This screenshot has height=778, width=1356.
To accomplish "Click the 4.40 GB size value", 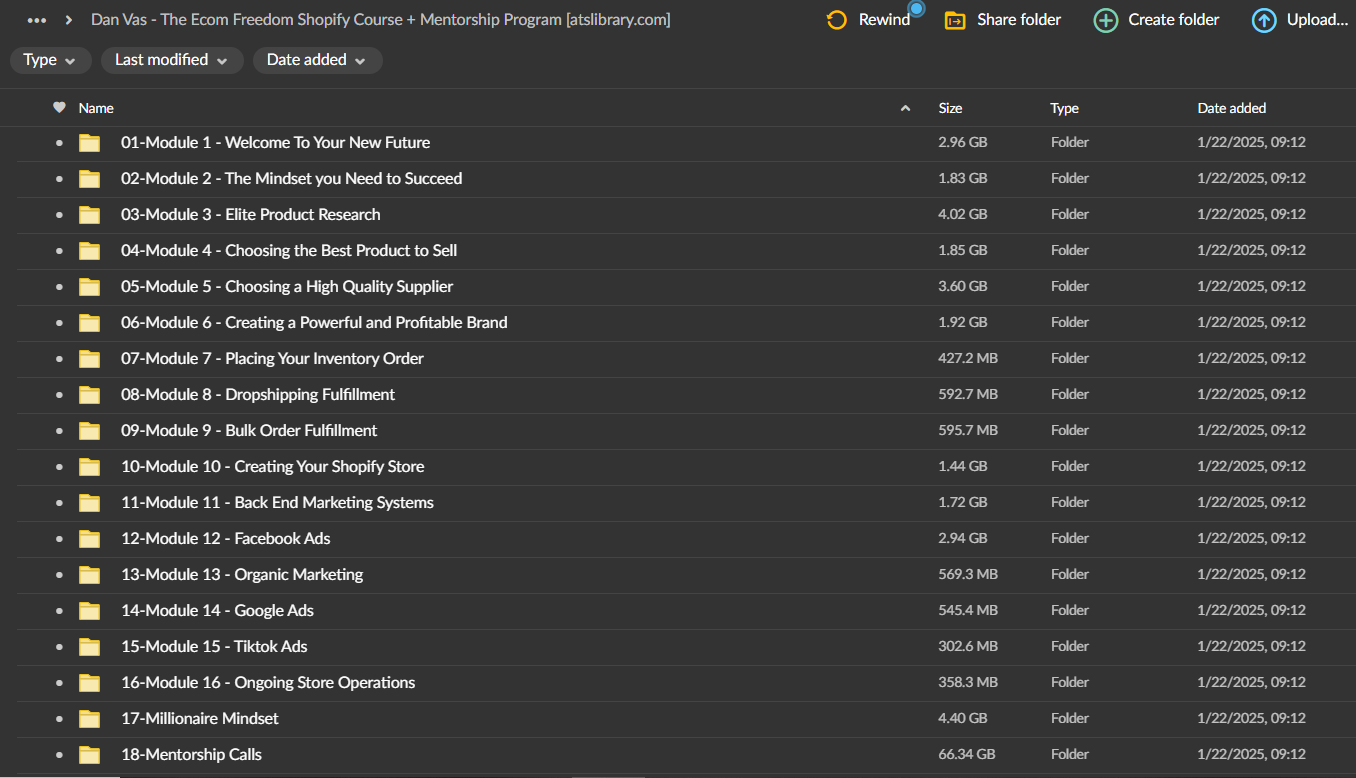I will 963,719.
